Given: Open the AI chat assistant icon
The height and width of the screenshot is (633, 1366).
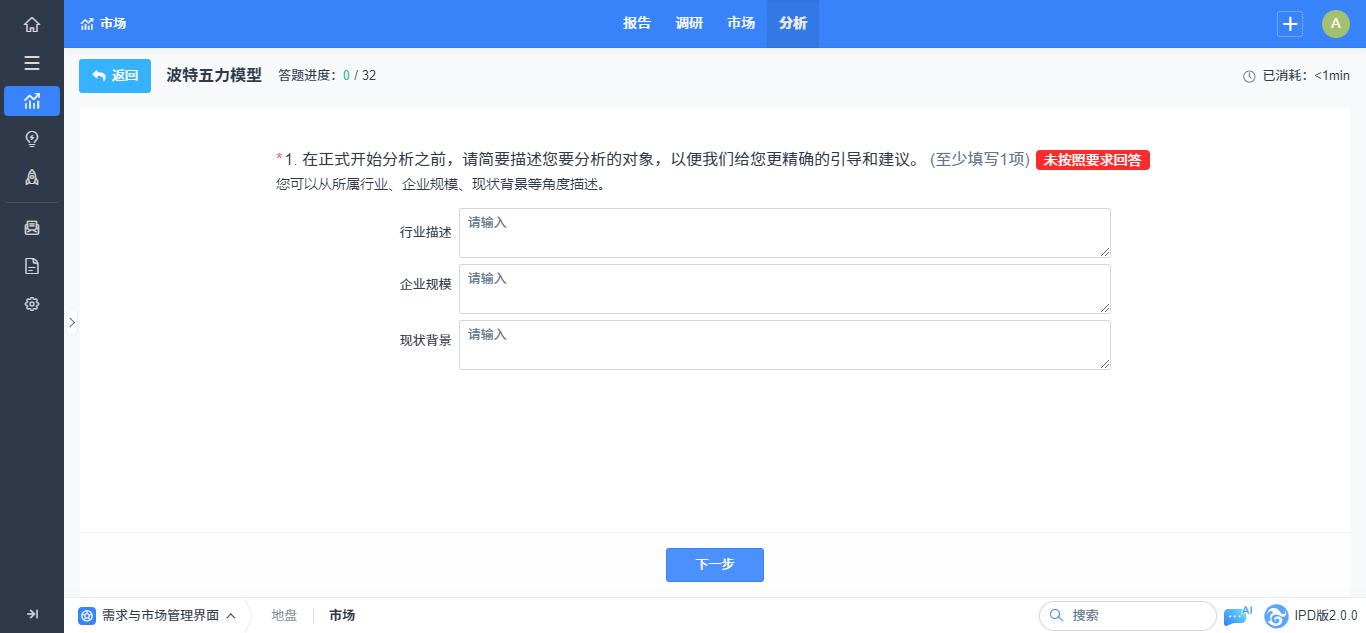Looking at the screenshot, I should click(1237, 616).
